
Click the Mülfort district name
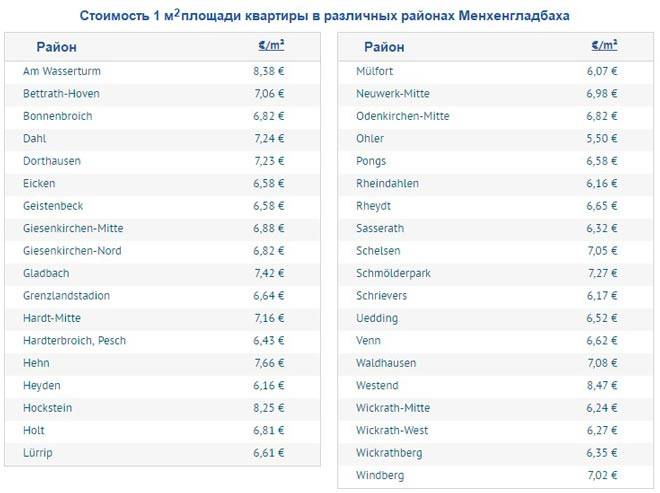pos(374,71)
